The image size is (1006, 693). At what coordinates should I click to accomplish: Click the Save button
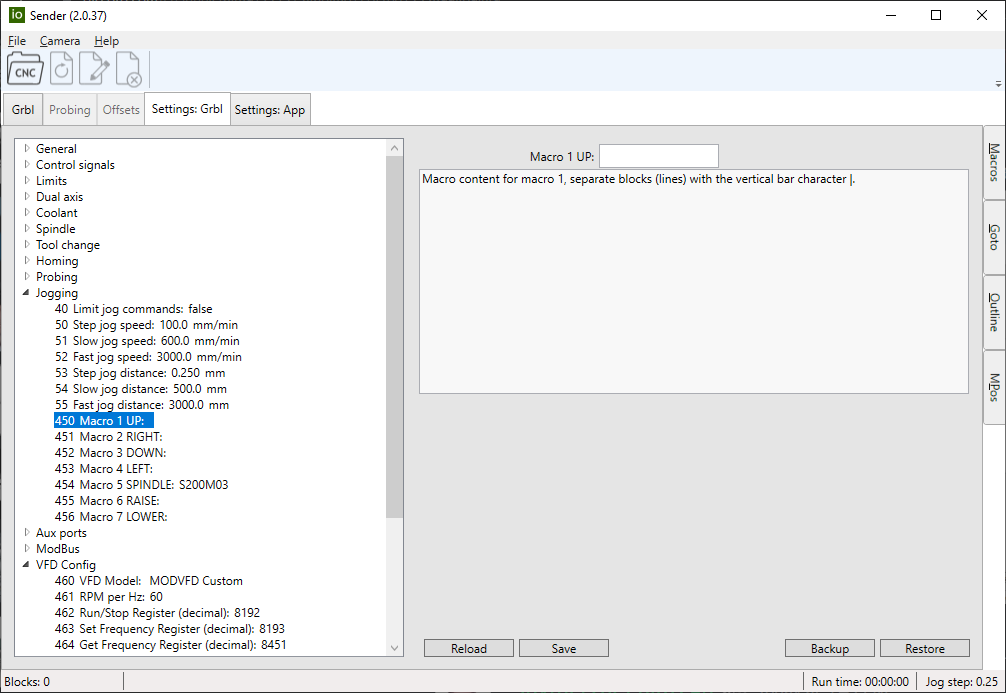564,649
